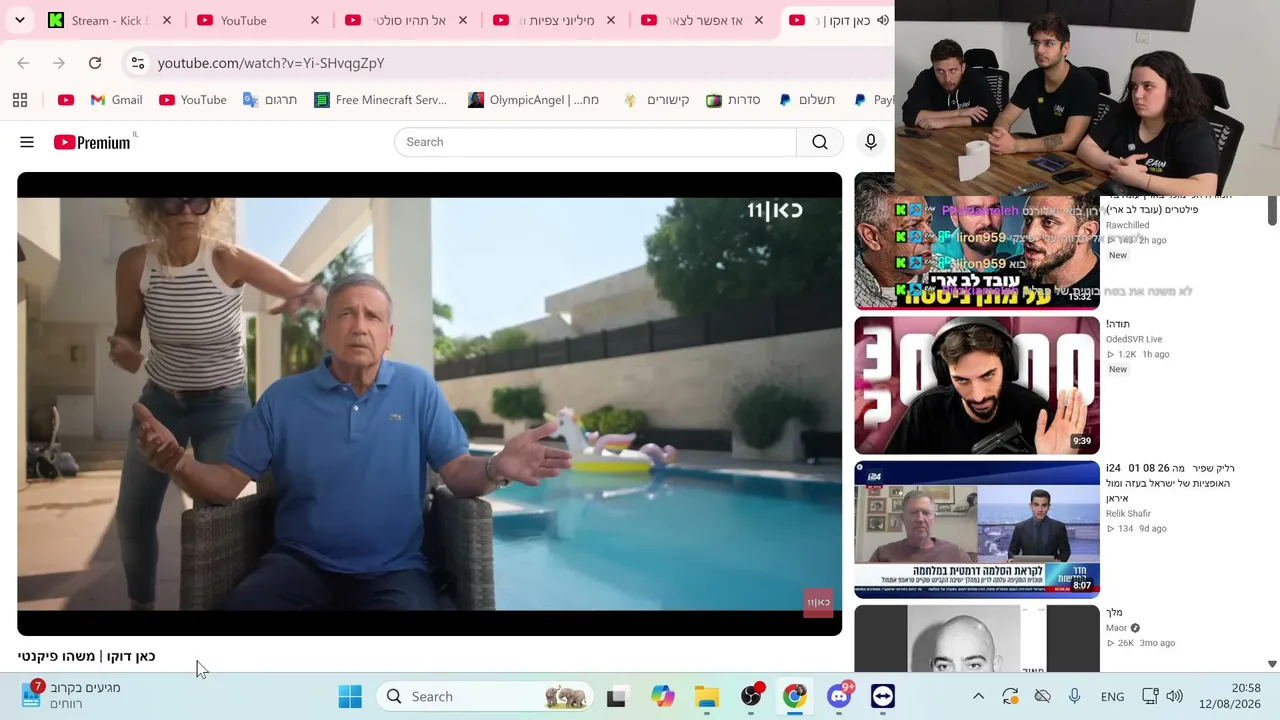The image size is (1280, 720).
Task: Open the Relik Shafir channel name
Action: click(x=1128, y=513)
